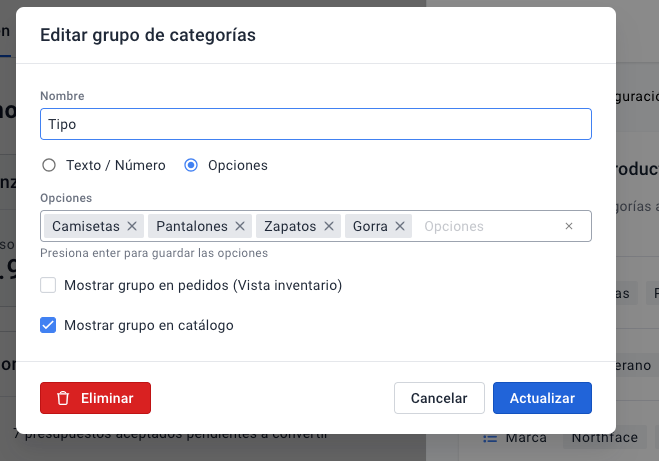Click the Zapatos chip label
Viewport: 659px width, 461px height.
(x=290, y=227)
